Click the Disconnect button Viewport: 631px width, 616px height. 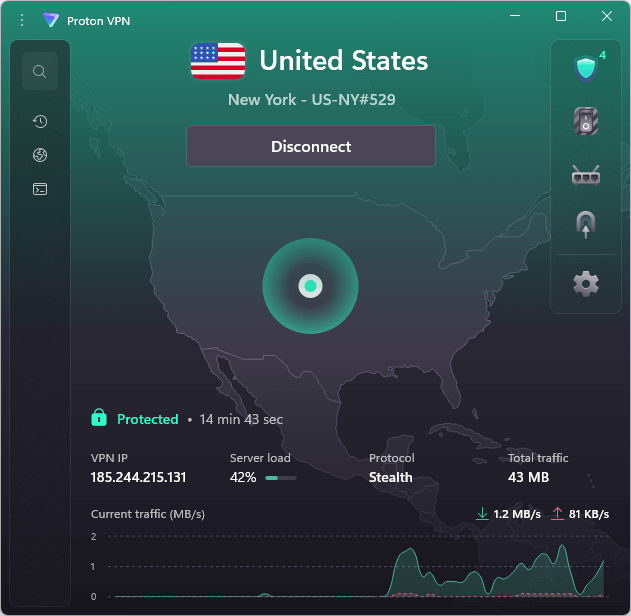pos(311,146)
